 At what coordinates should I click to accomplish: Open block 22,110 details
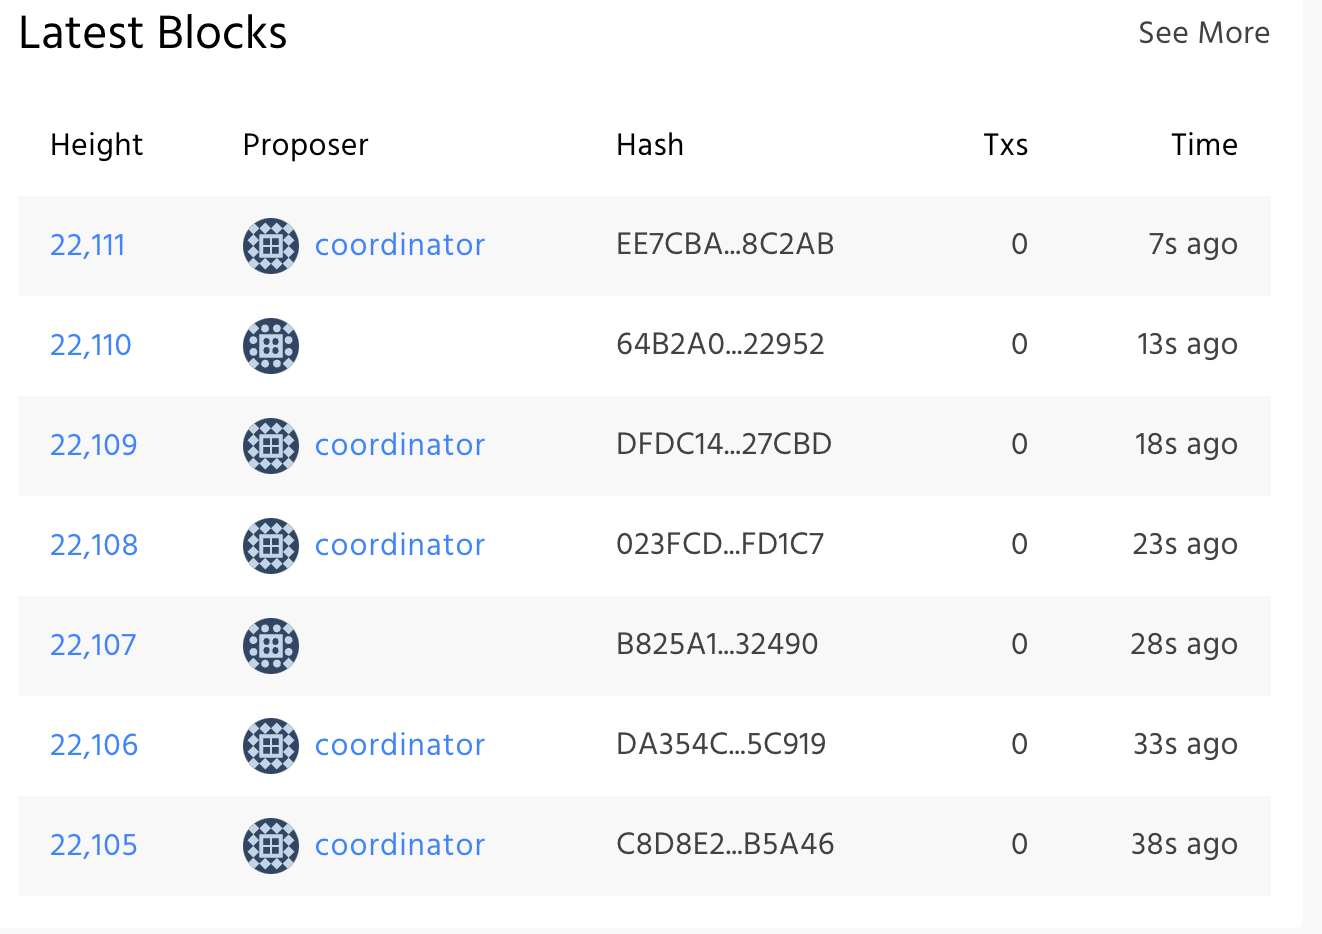pyautogui.click(x=90, y=345)
